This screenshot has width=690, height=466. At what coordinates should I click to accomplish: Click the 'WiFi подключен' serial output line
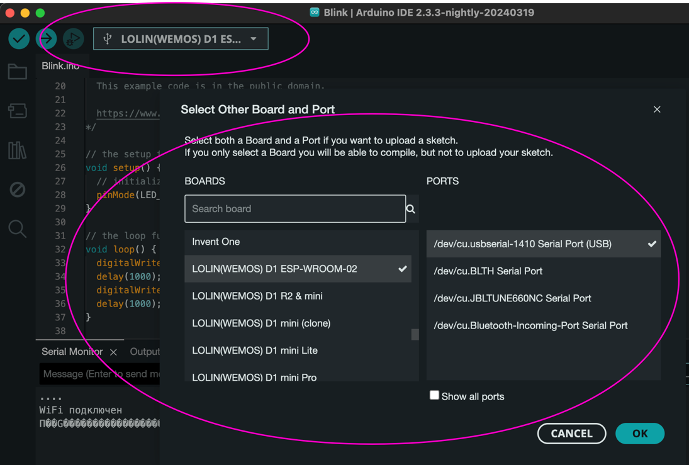click(x=81, y=410)
